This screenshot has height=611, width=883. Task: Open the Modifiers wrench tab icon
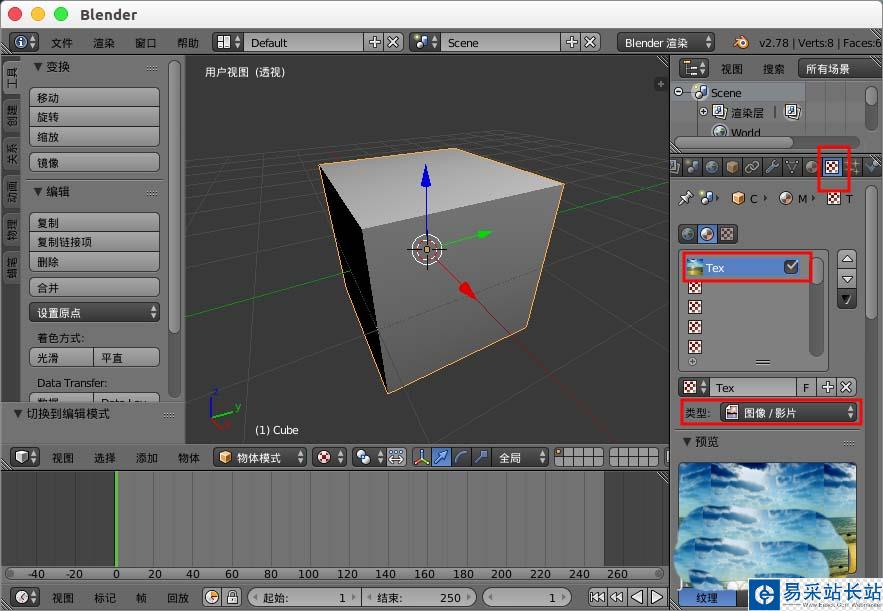click(772, 166)
